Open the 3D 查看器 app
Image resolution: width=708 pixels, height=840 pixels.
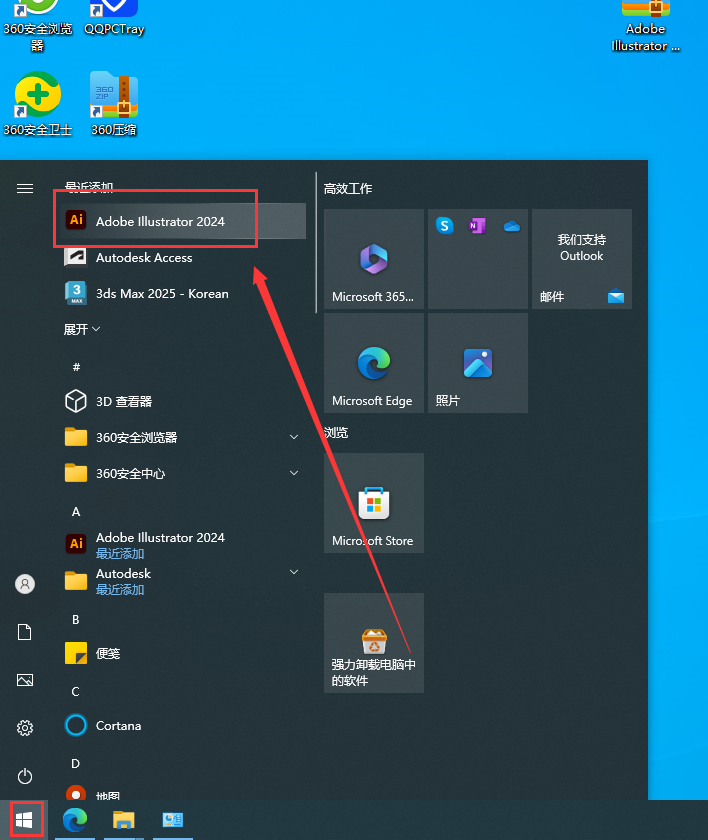click(183, 401)
